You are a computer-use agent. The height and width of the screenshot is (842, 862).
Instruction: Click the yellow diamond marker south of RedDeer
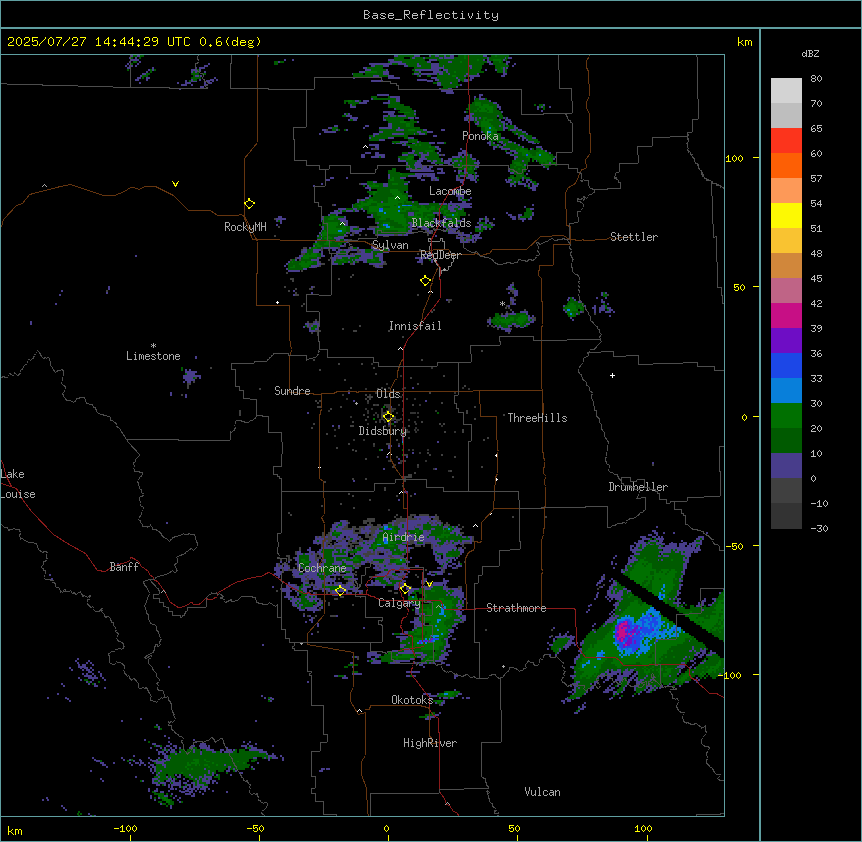[425, 281]
